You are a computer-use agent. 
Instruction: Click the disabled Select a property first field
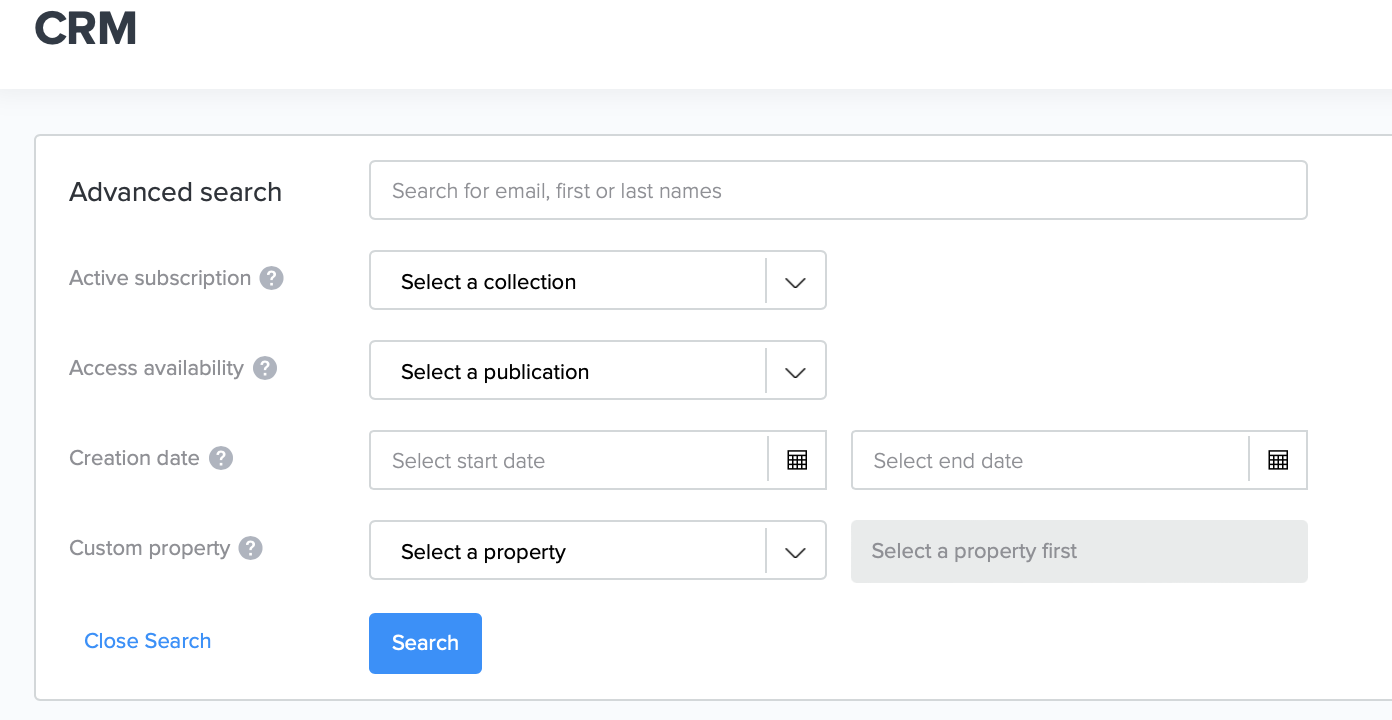pyautogui.click(x=1079, y=551)
